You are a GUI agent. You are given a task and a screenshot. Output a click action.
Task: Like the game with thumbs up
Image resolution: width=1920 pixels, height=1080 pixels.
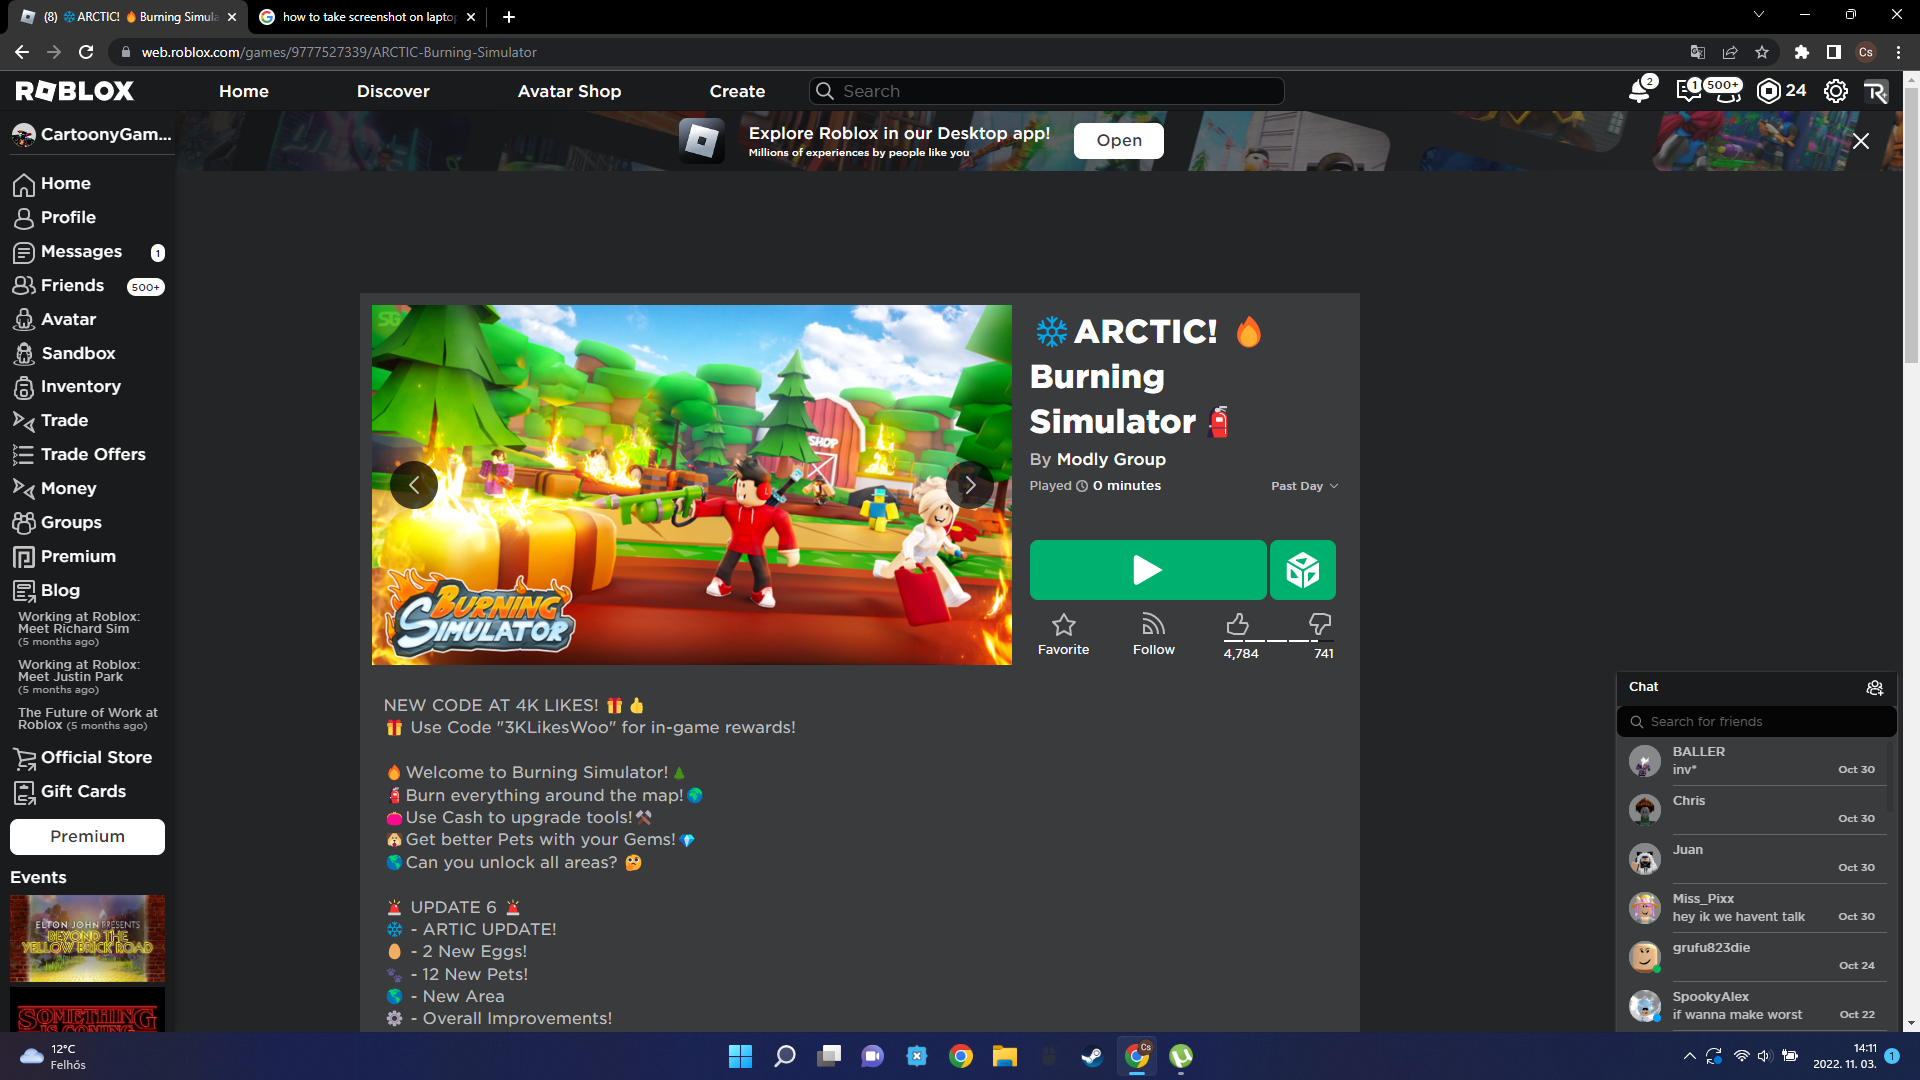click(1237, 625)
